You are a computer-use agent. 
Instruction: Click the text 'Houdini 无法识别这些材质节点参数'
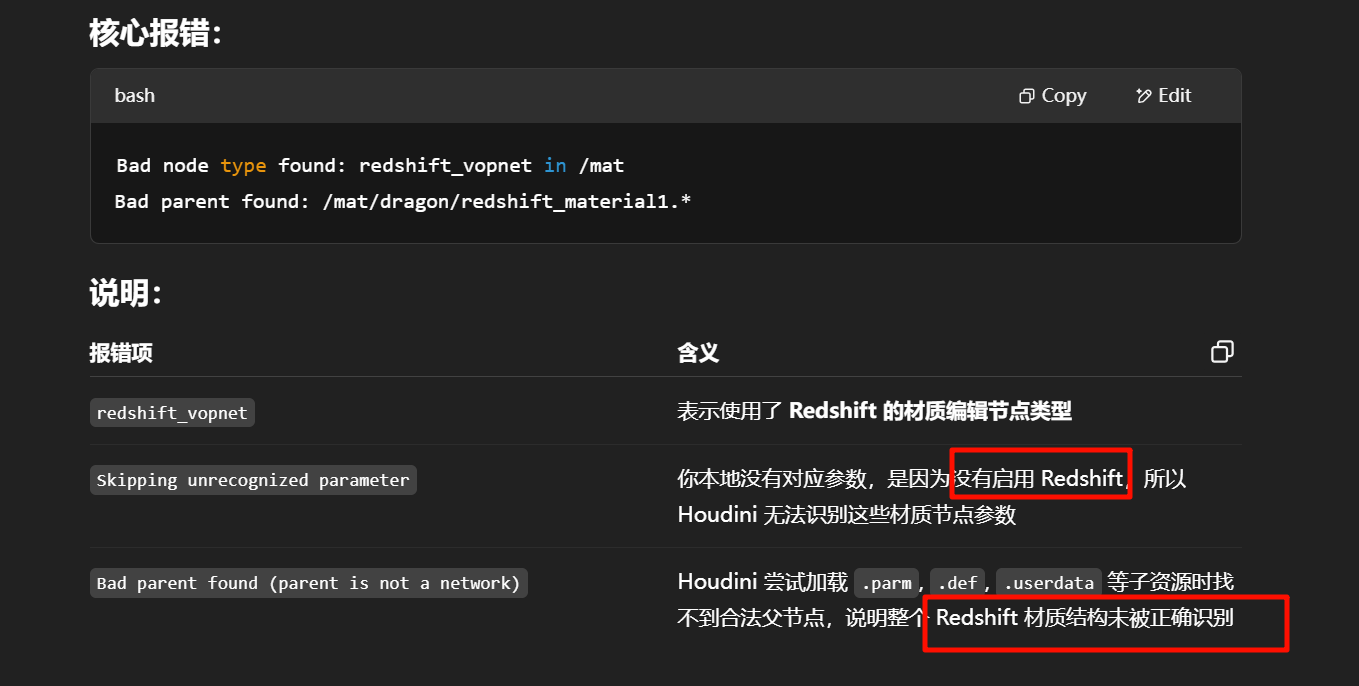tap(846, 515)
